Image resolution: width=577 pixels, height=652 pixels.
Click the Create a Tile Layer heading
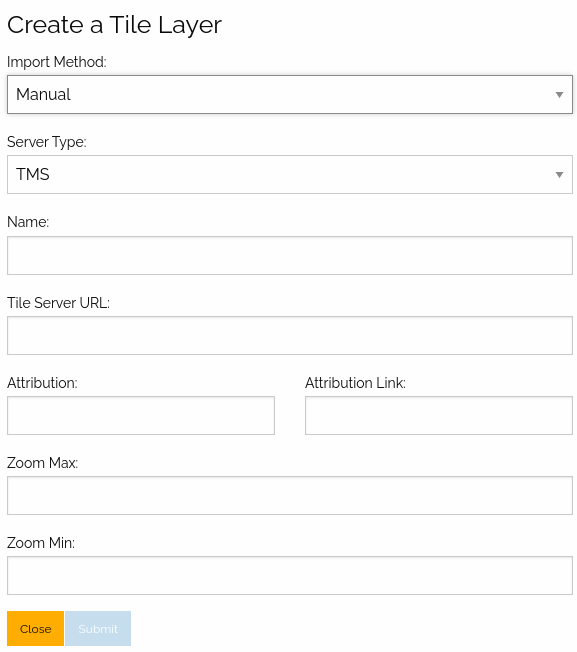pos(114,25)
